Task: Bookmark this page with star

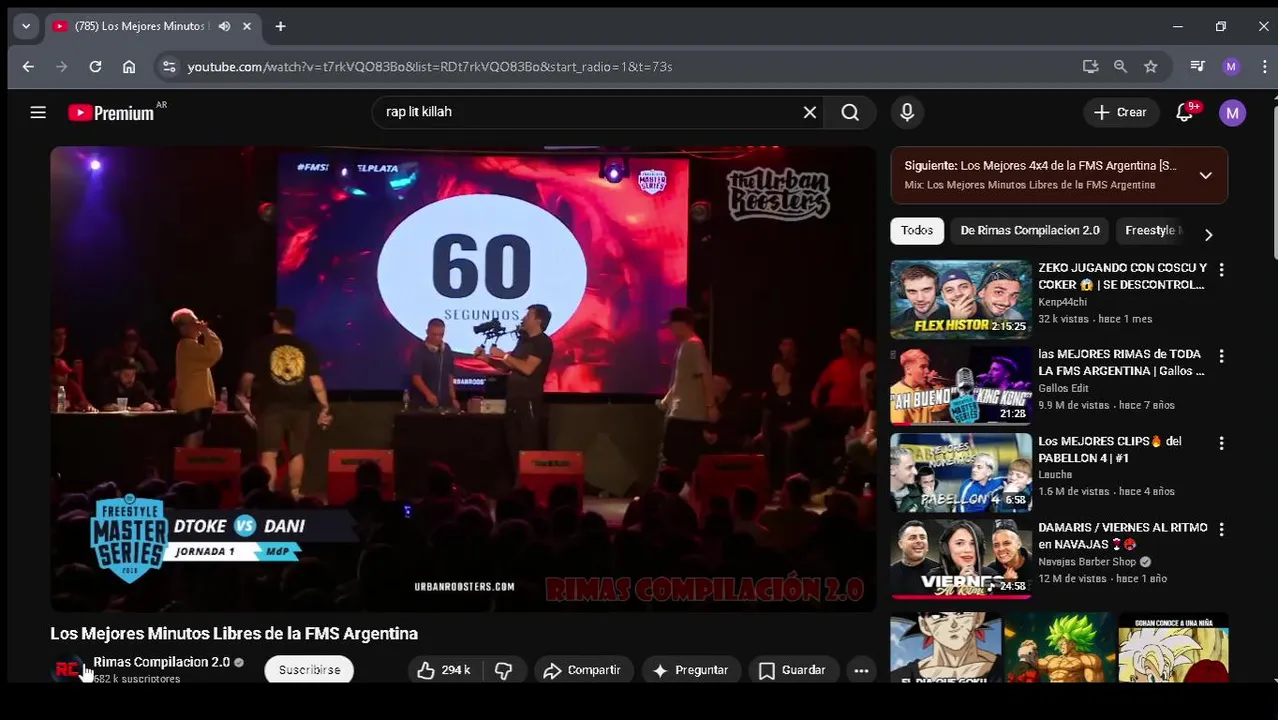Action: [x=1151, y=66]
